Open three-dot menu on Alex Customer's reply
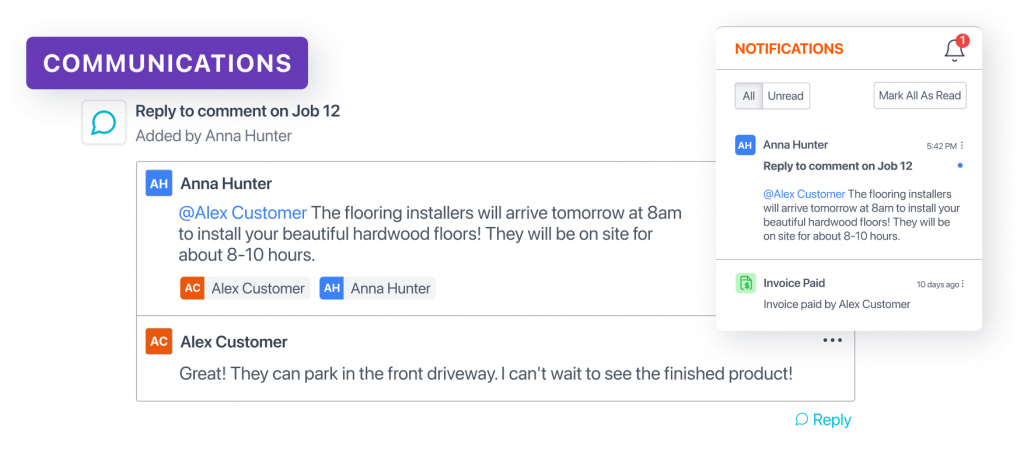This screenshot has width=1024, height=465. click(x=832, y=341)
